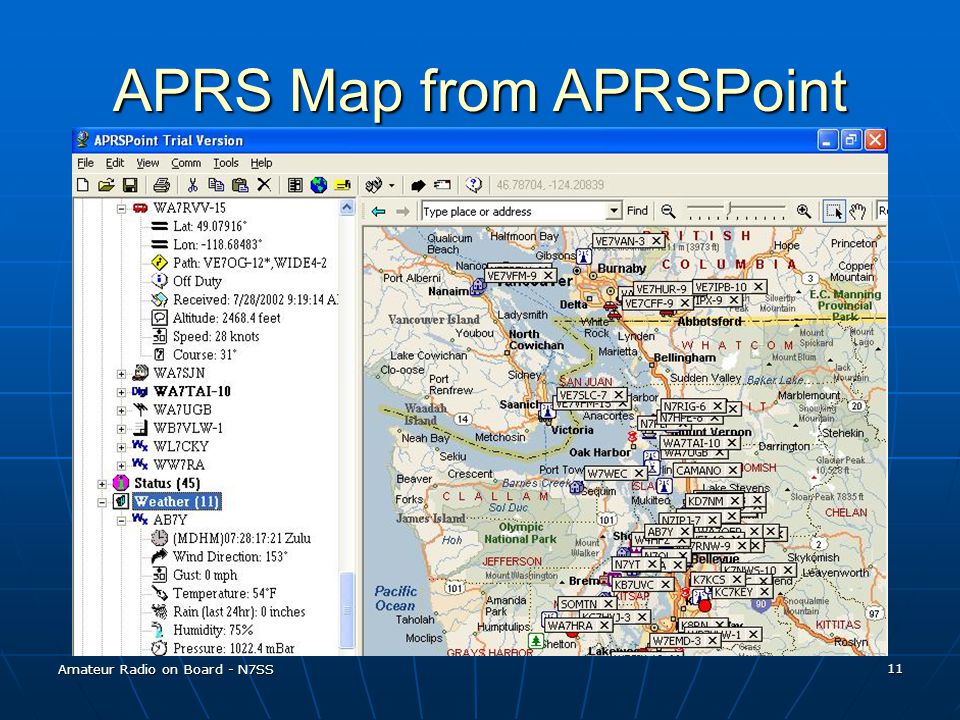Screen dimensions: 960x720
Task: Click the Find button
Action: [637, 211]
